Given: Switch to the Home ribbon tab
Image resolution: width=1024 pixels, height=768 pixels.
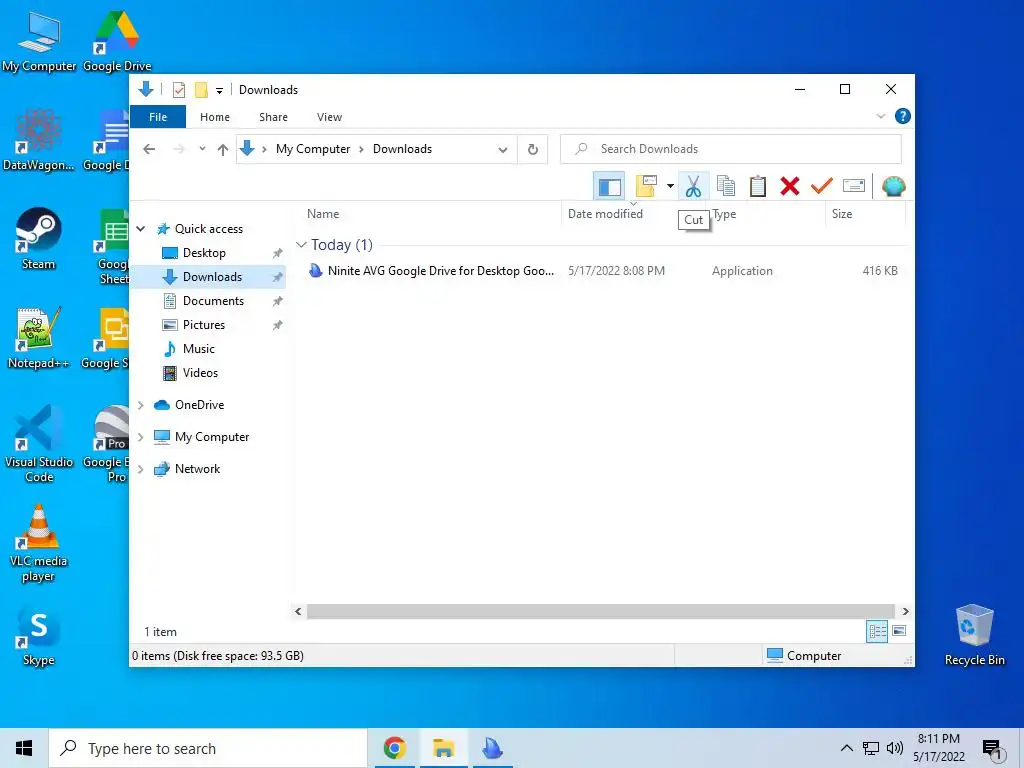Looking at the screenshot, I should pyautogui.click(x=215, y=117).
